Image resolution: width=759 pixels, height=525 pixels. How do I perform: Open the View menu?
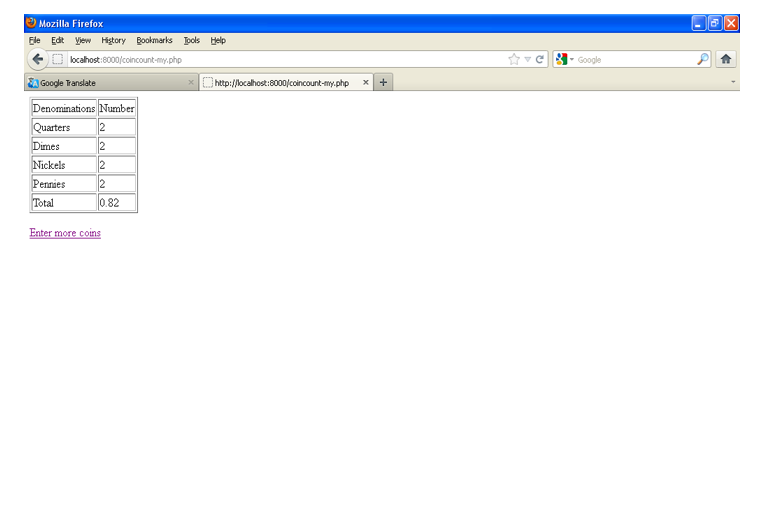point(83,40)
